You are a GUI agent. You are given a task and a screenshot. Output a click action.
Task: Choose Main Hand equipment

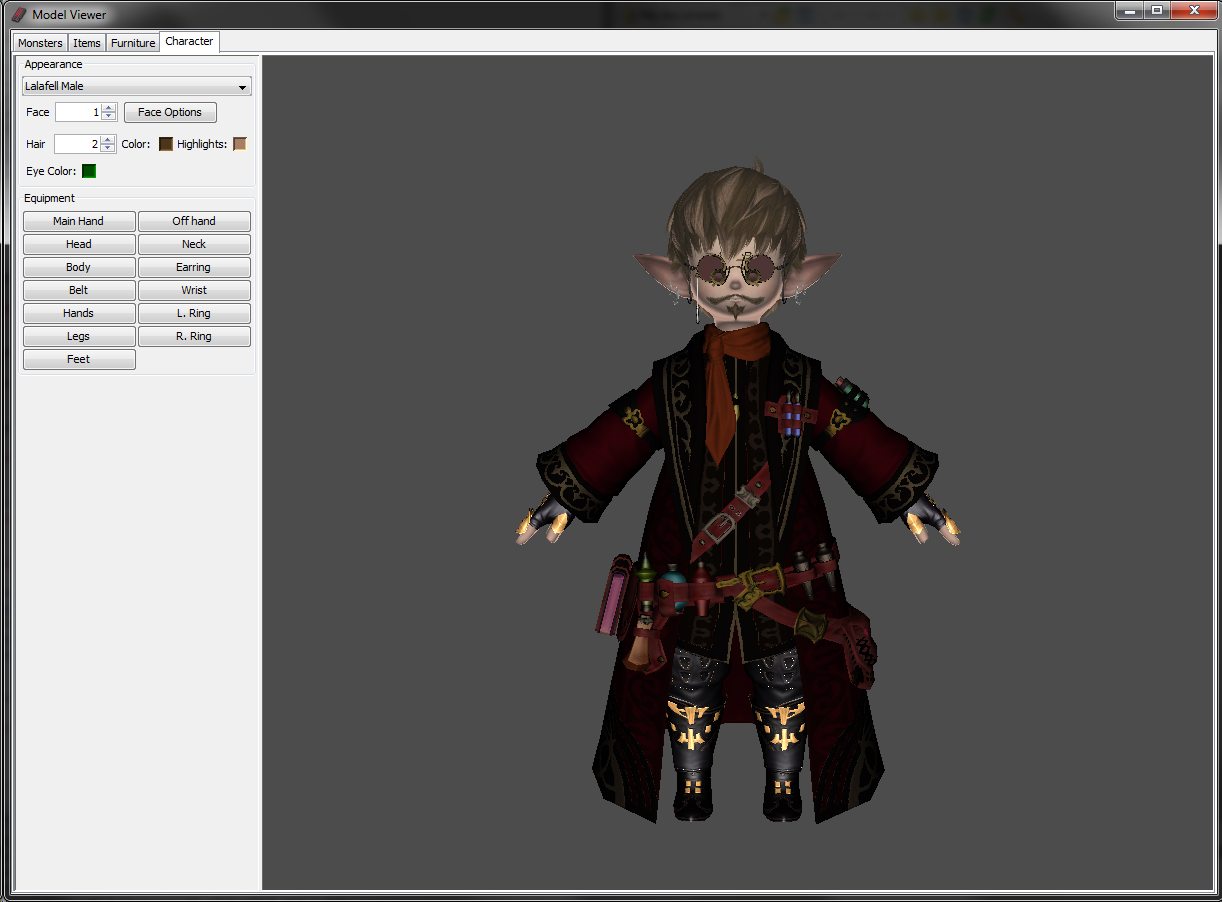79,221
